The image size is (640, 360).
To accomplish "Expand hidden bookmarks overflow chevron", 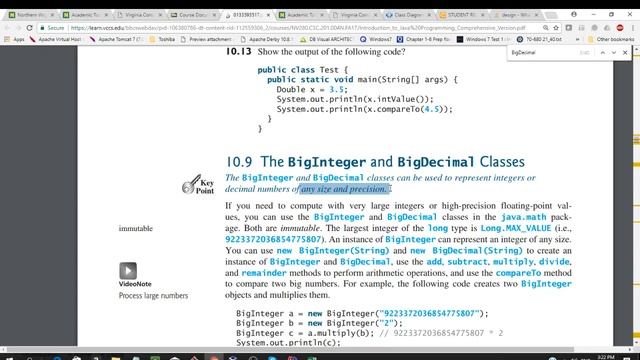I will click(577, 39).
